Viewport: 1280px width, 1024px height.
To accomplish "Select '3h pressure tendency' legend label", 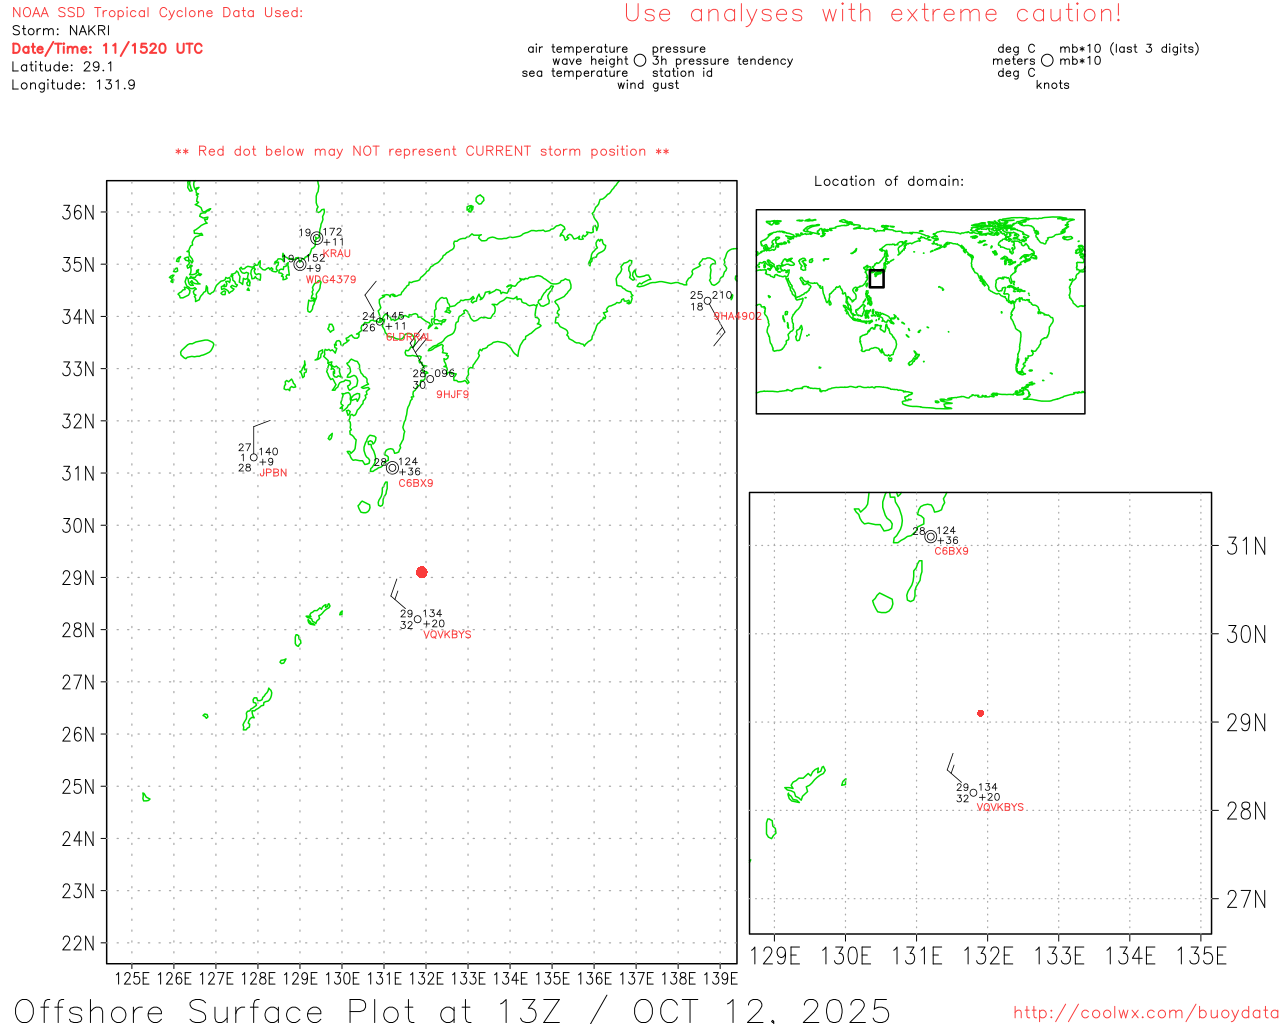I will 722,61.
